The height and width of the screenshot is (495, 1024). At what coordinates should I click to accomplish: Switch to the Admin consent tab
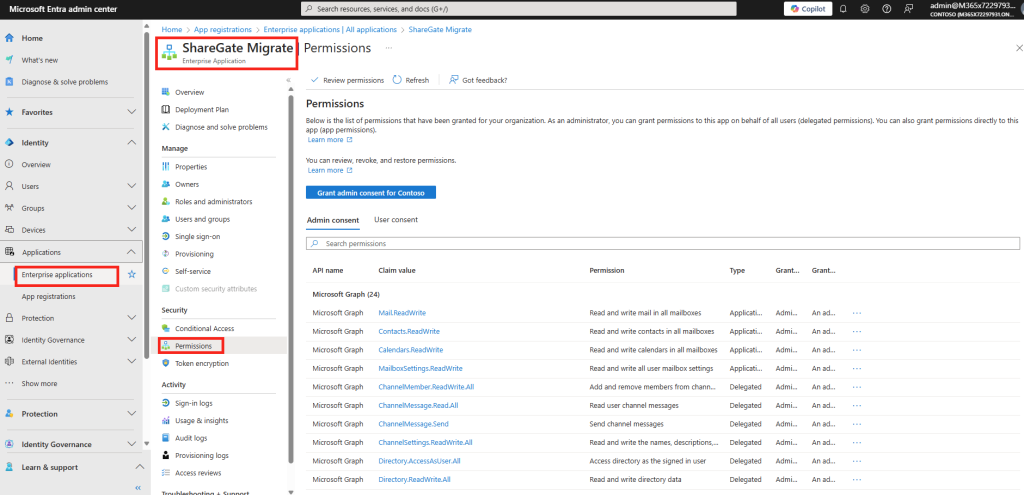332,220
